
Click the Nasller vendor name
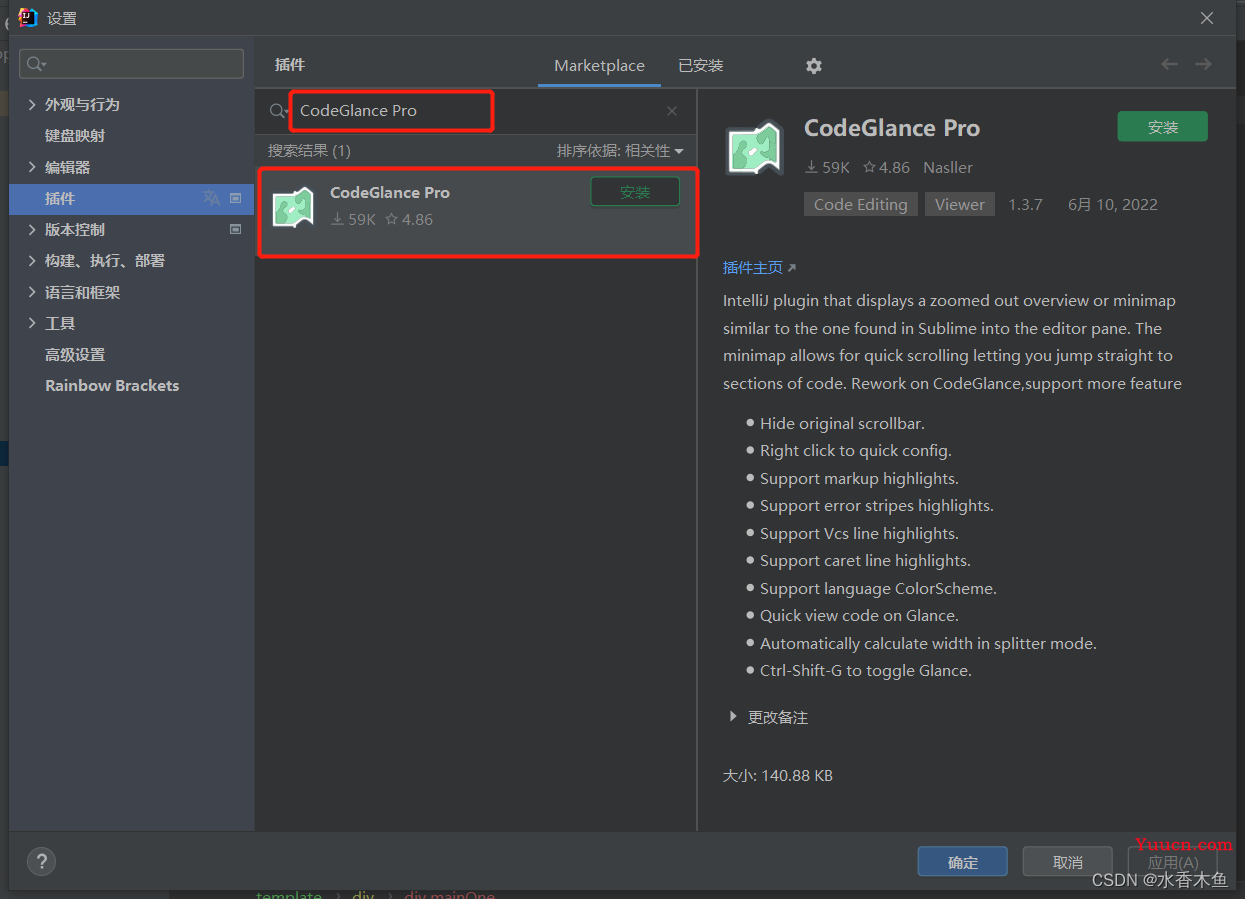(x=948, y=168)
